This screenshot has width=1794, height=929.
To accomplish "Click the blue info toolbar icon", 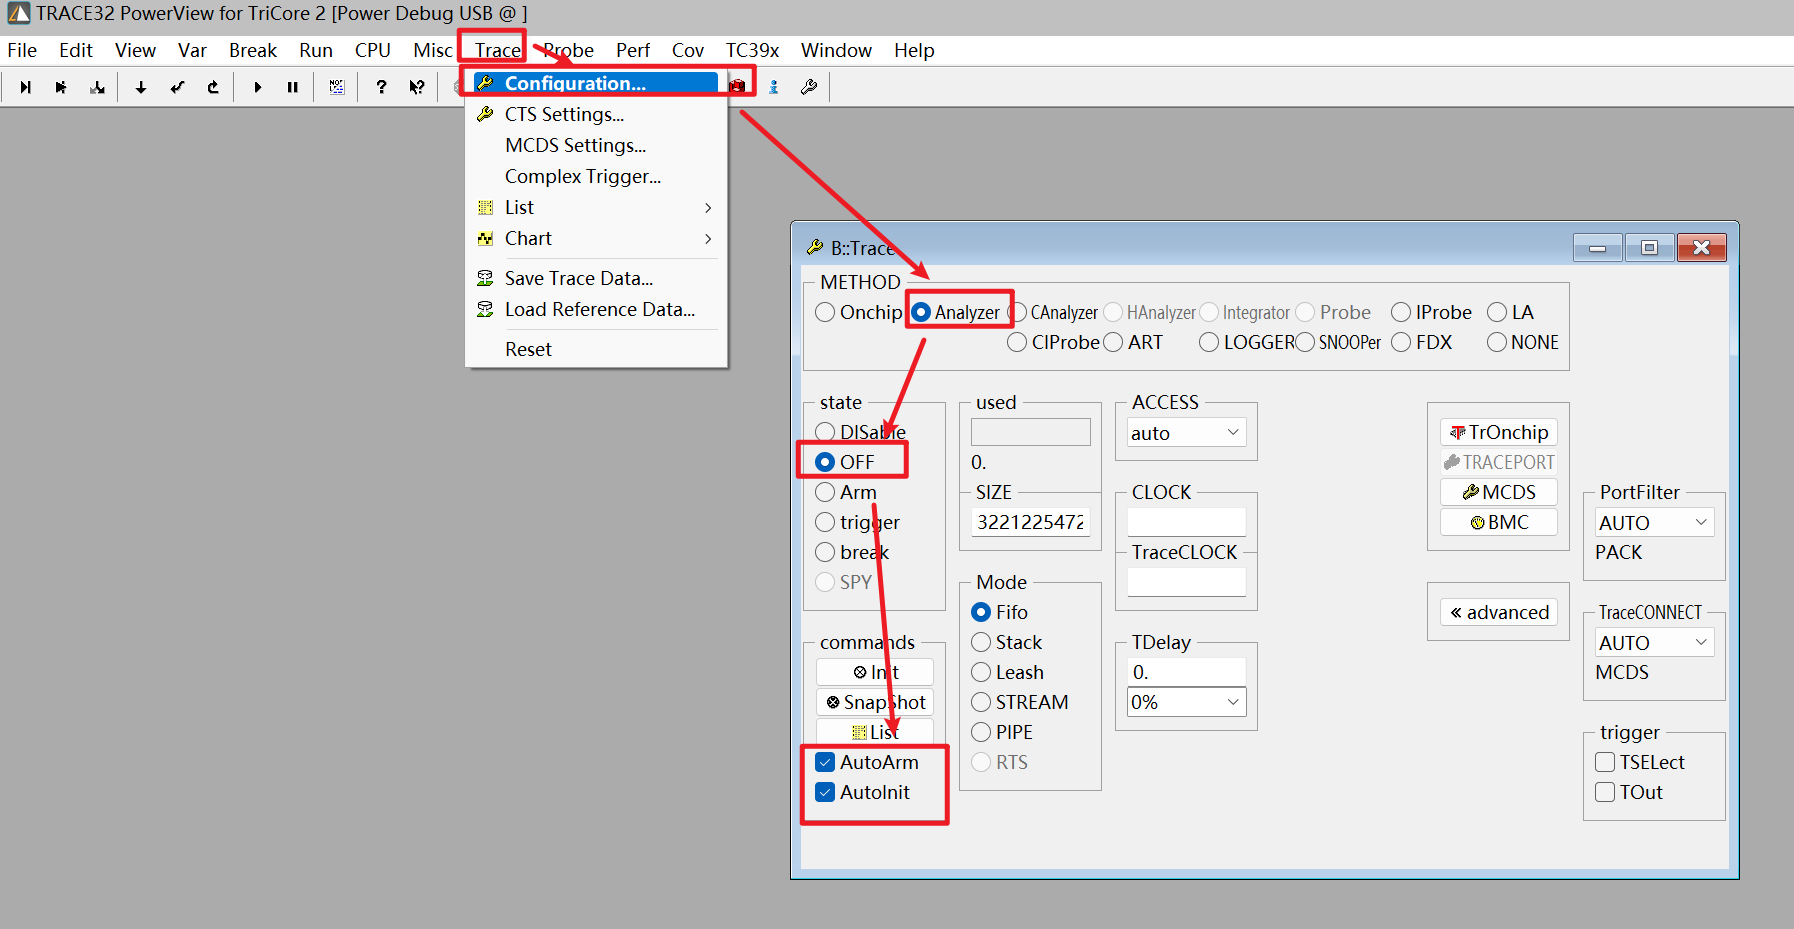I will click(774, 87).
